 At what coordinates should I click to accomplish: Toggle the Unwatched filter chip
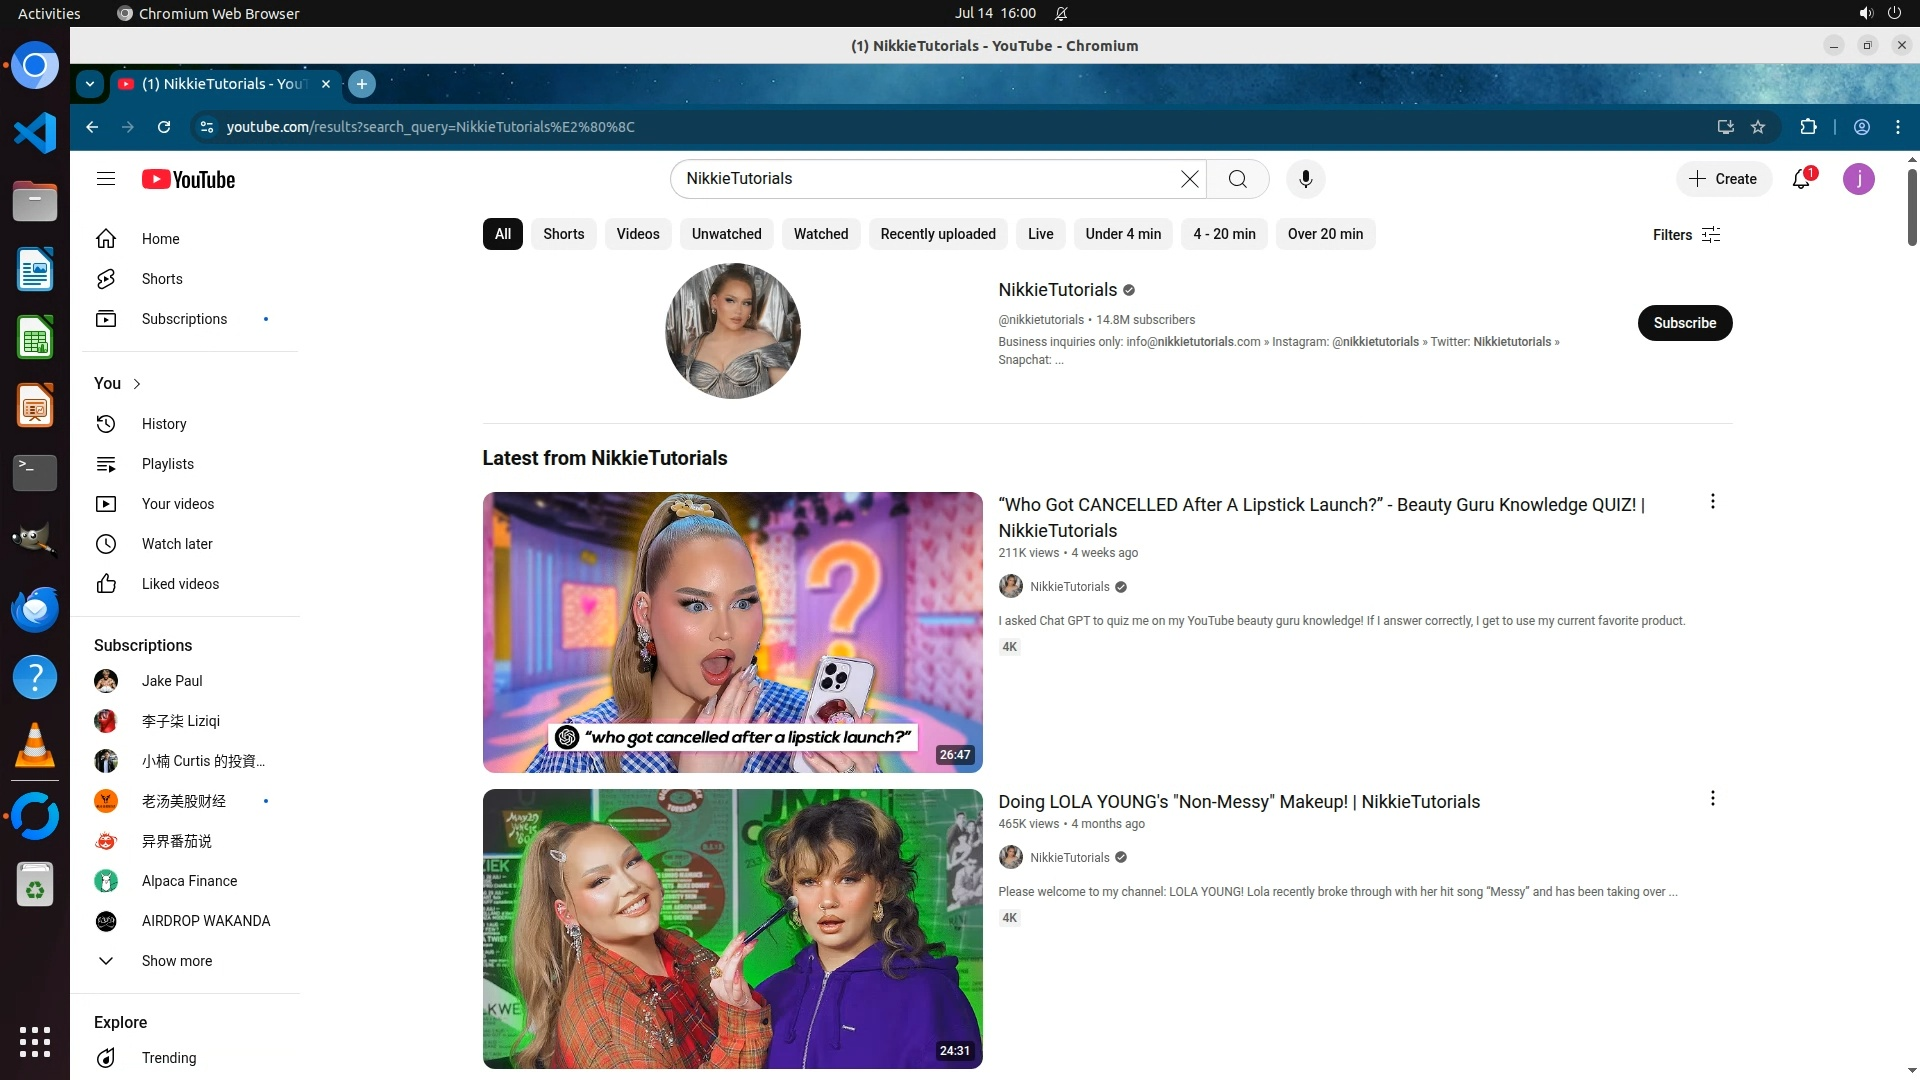(x=726, y=234)
